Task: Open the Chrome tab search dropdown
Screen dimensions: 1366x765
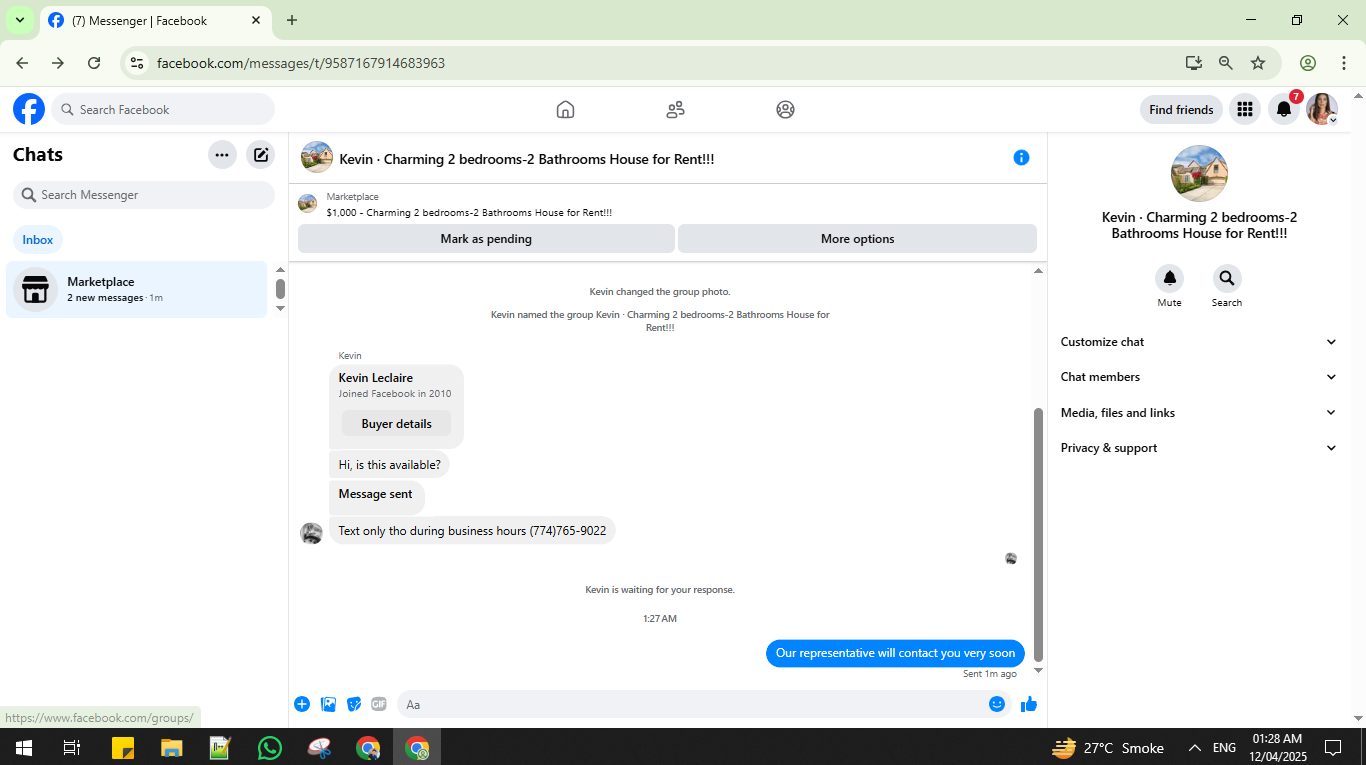Action: [20, 20]
